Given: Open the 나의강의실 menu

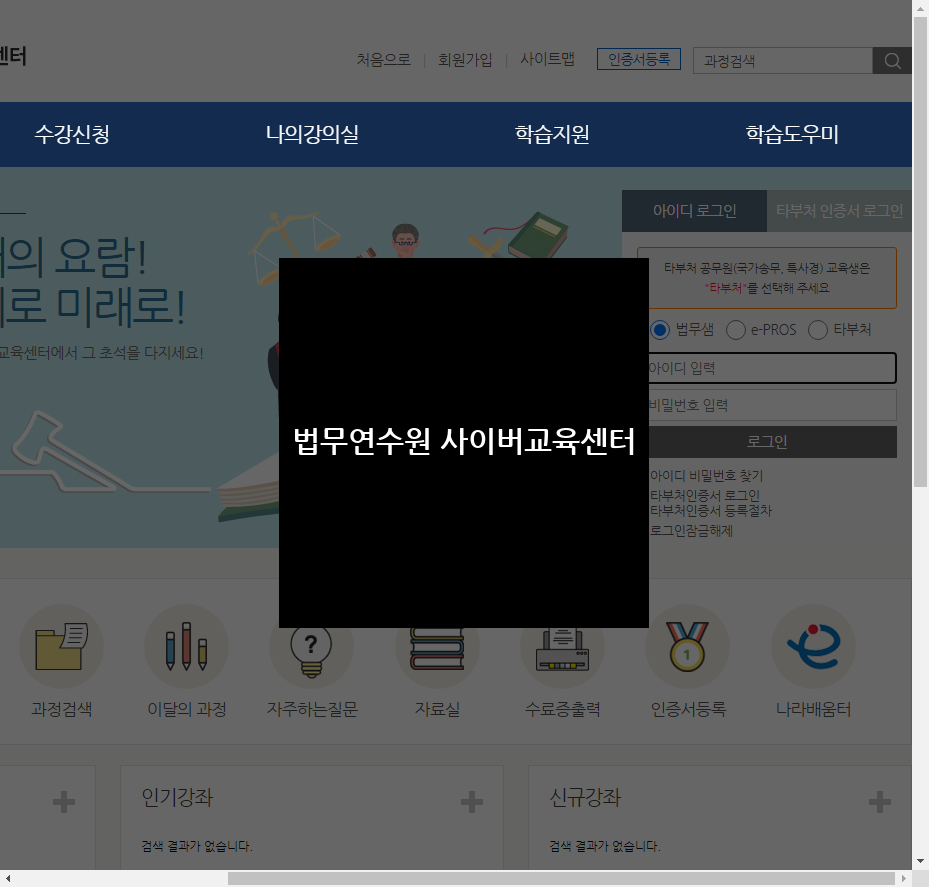Looking at the screenshot, I should coord(311,134).
